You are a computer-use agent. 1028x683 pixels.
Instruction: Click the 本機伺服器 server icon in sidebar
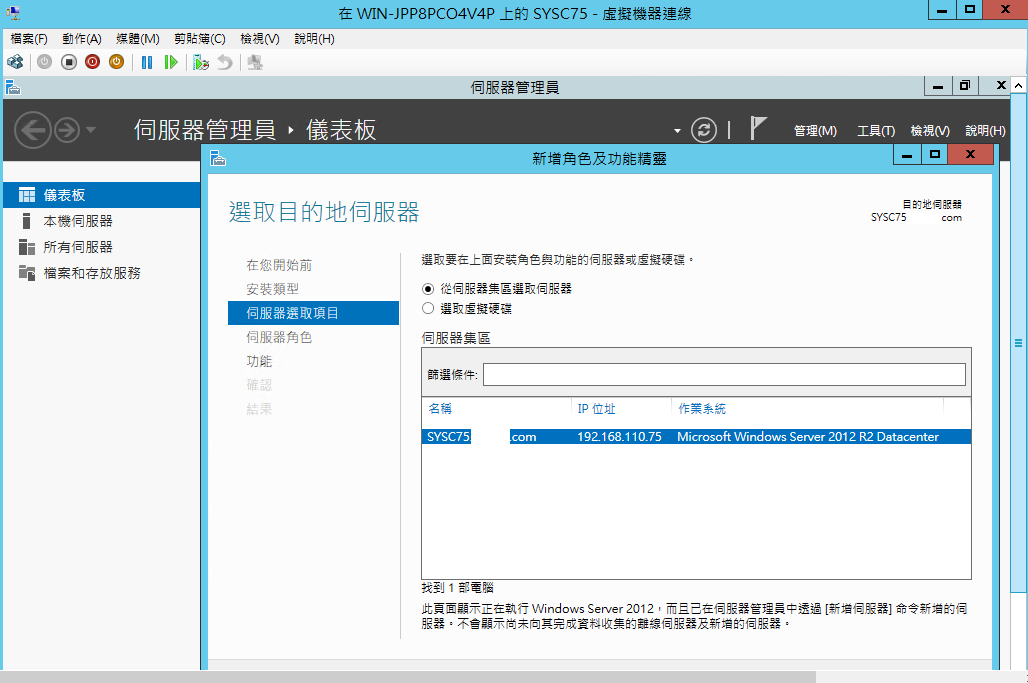26,221
